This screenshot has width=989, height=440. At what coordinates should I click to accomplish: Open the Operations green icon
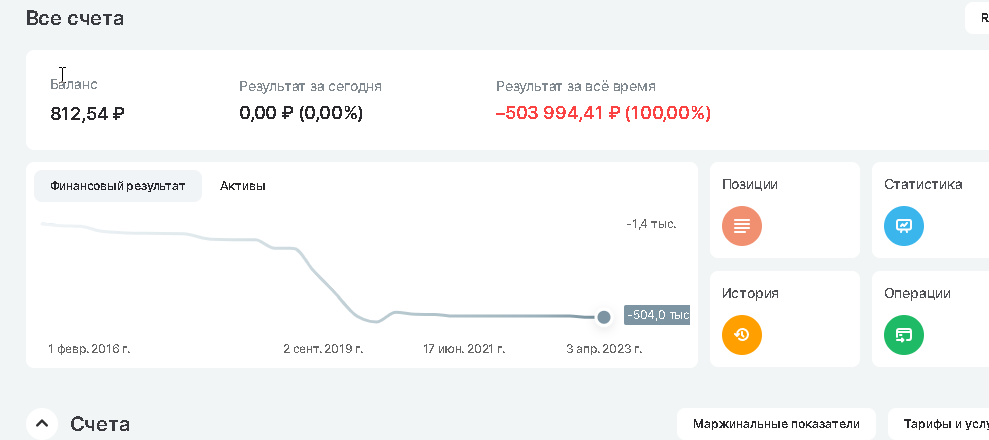point(903,335)
